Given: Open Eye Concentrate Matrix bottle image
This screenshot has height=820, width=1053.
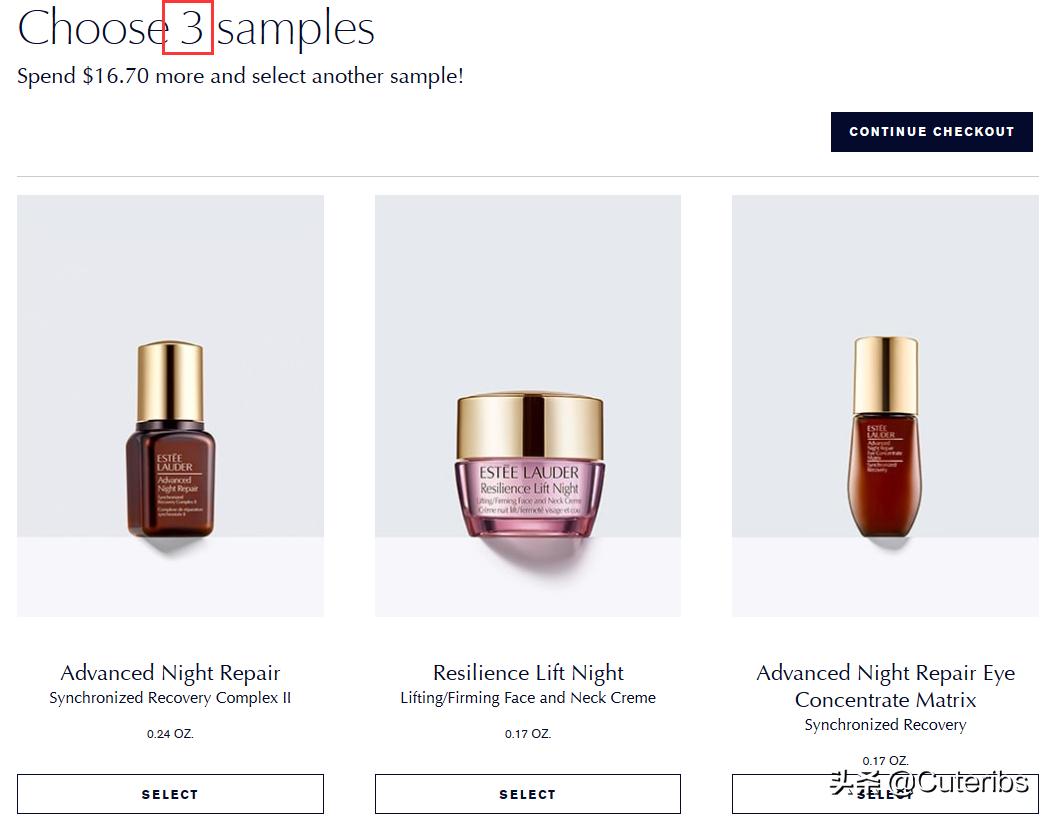Looking at the screenshot, I should [884, 406].
